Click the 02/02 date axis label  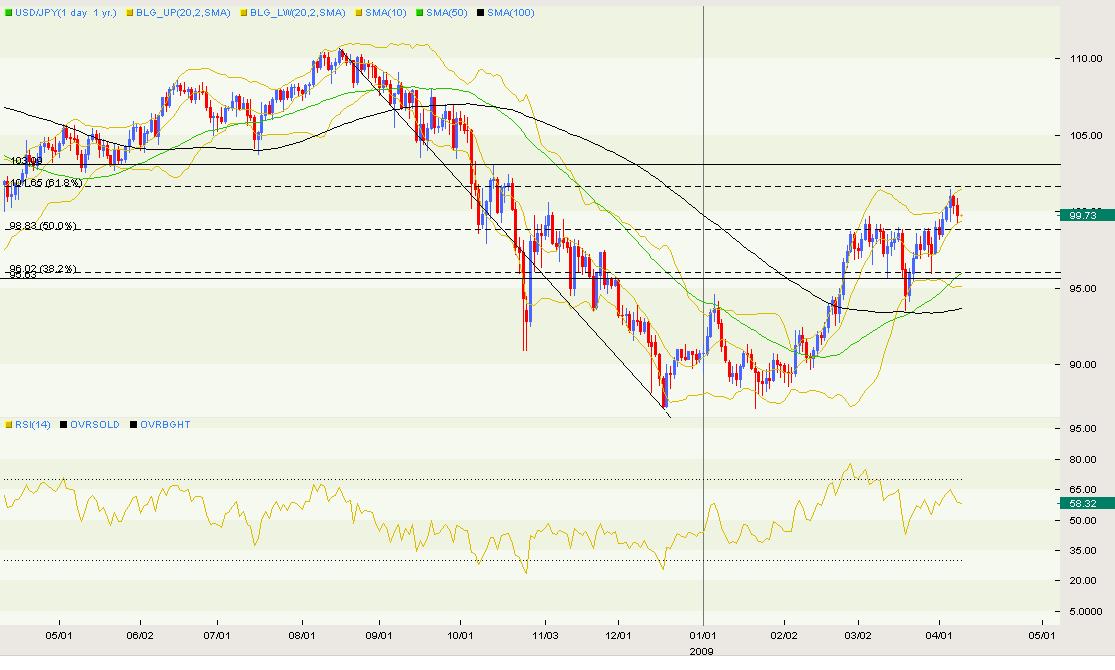[784, 635]
